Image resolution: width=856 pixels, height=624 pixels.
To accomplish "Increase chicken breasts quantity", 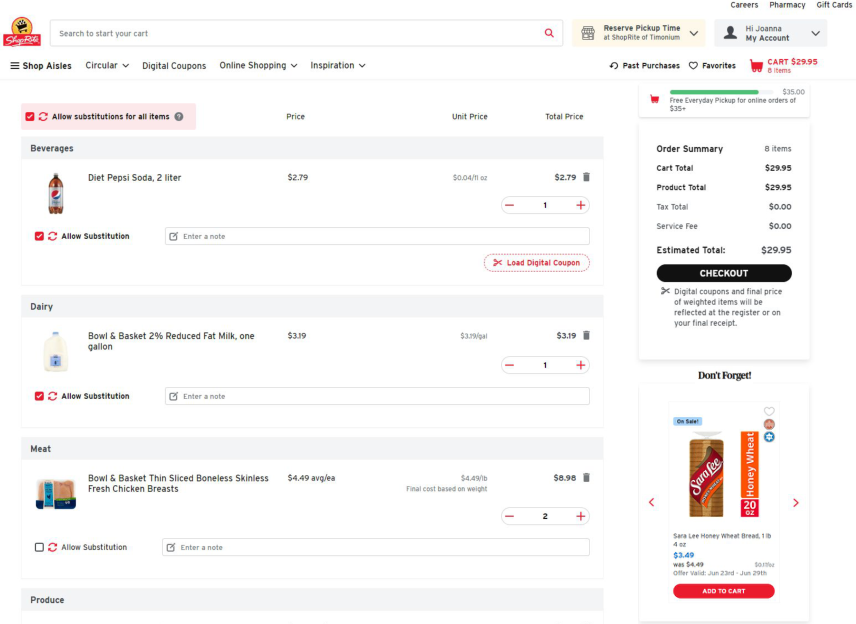I will [x=580, y=516].
